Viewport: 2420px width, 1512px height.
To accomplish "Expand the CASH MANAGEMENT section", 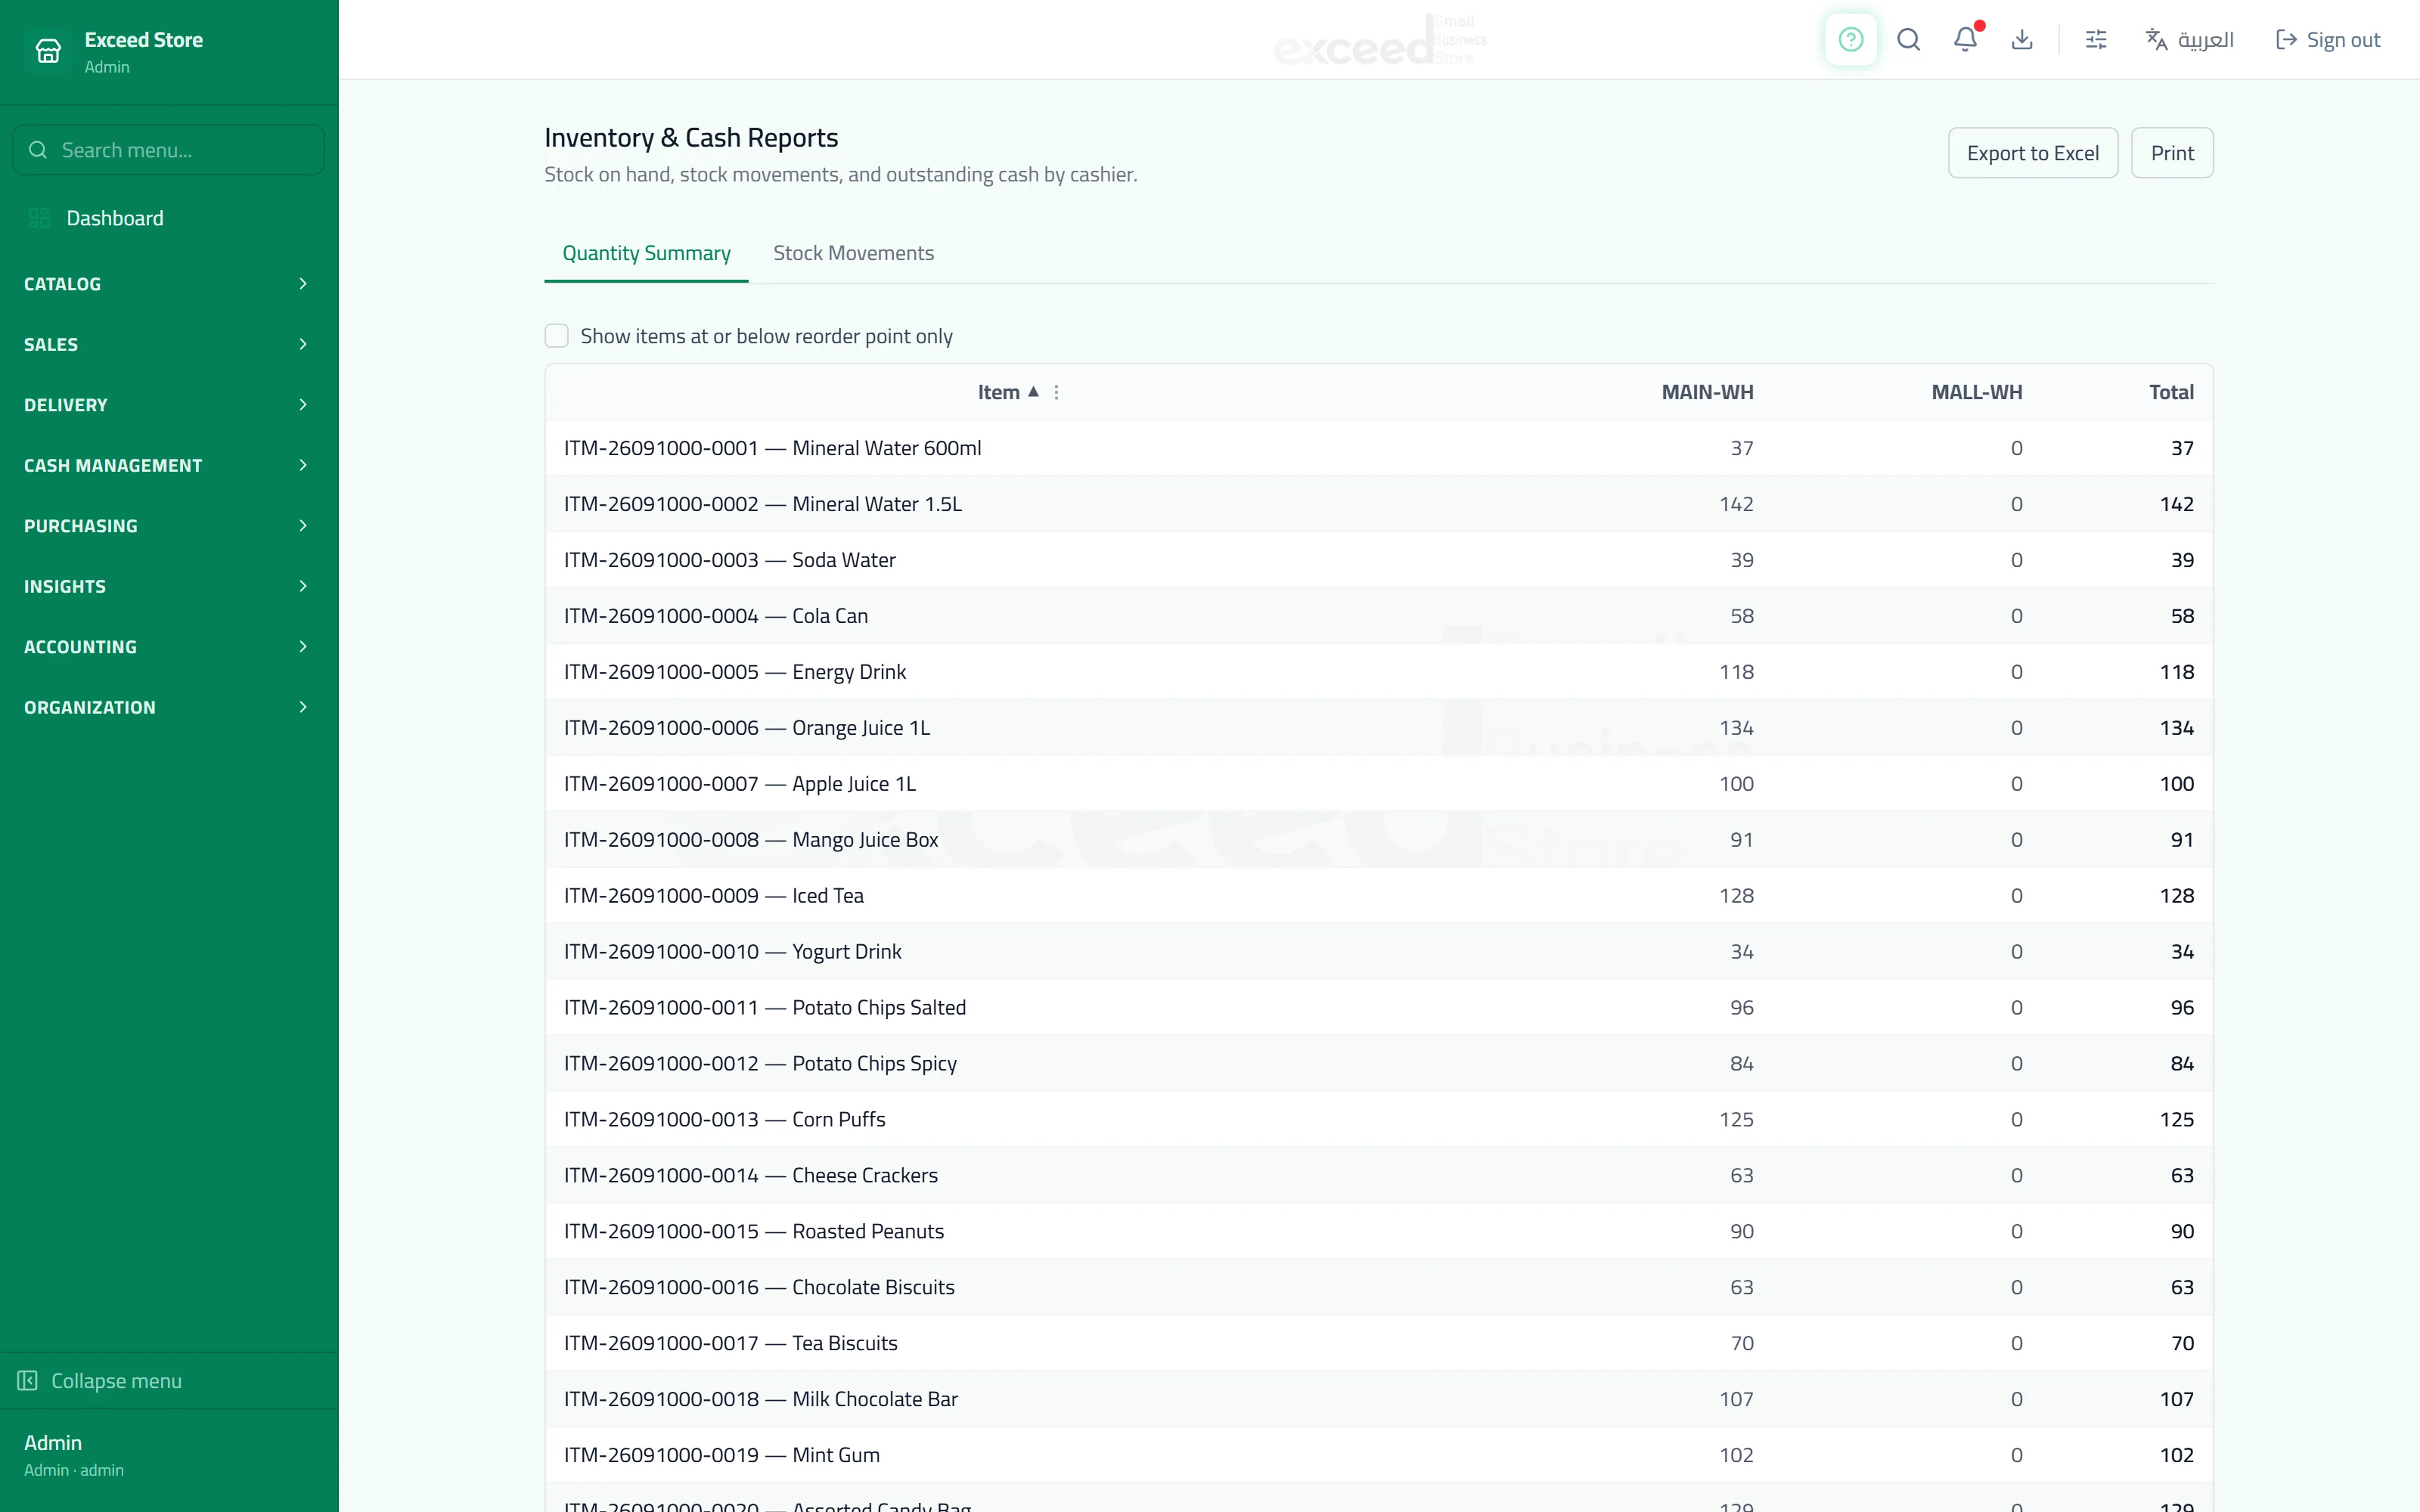I will (x=169, y=465).
